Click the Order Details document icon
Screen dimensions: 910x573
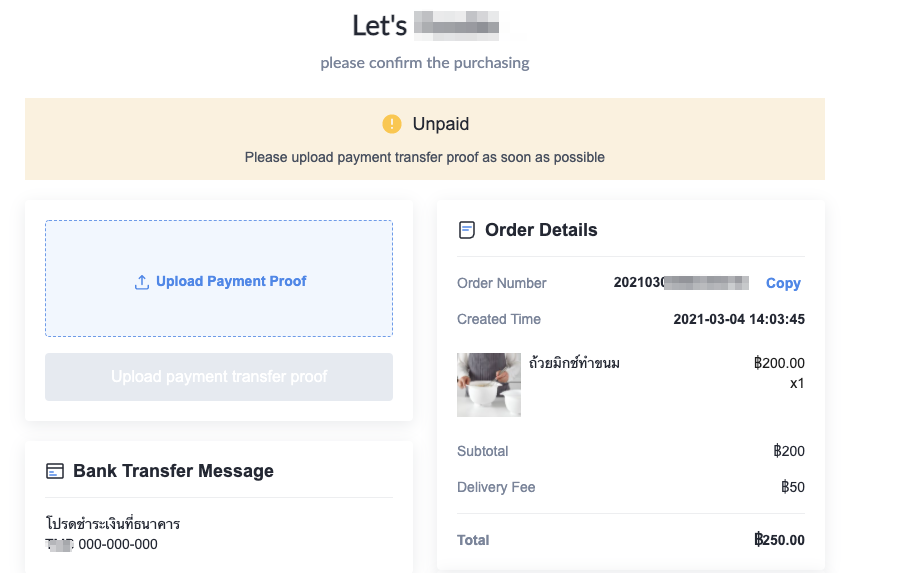click(467, 230)
